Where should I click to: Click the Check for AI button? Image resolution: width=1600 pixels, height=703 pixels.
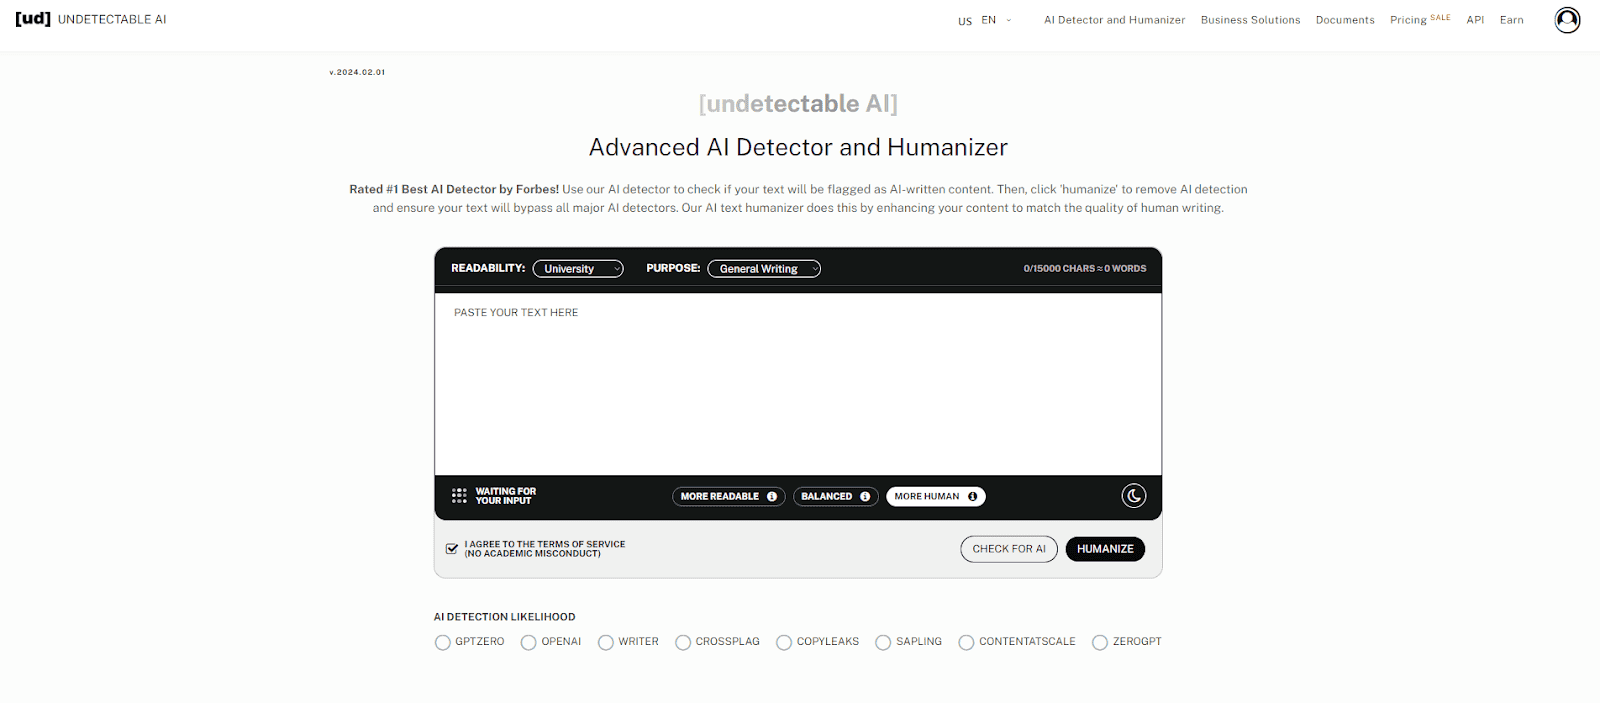click(1009, 549)
